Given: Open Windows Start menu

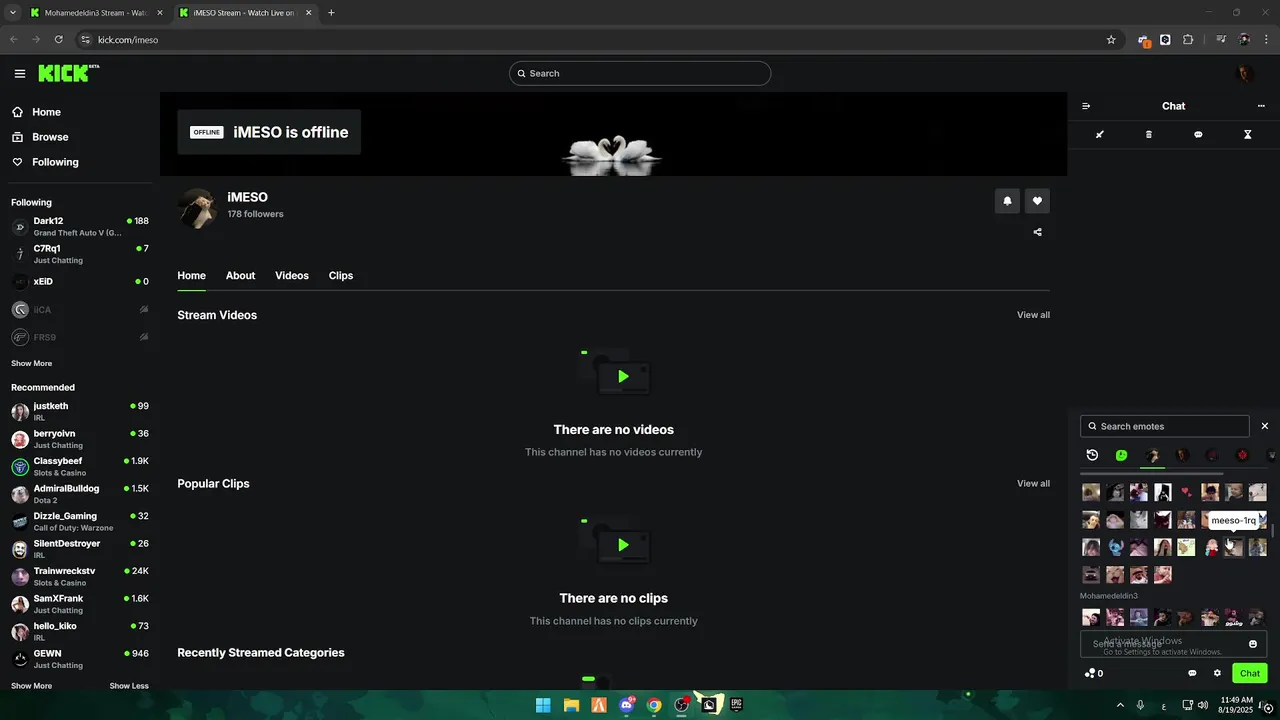Looking at the screenshot, I should (x=543, y=705).
